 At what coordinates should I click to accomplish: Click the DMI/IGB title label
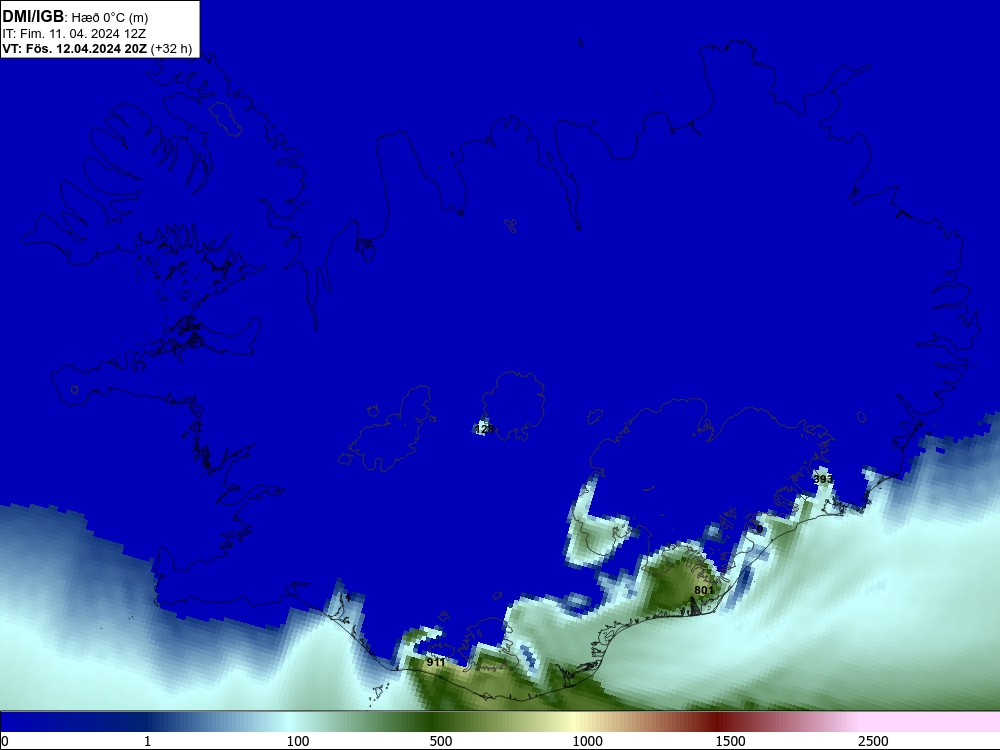(x=33, y=17)
